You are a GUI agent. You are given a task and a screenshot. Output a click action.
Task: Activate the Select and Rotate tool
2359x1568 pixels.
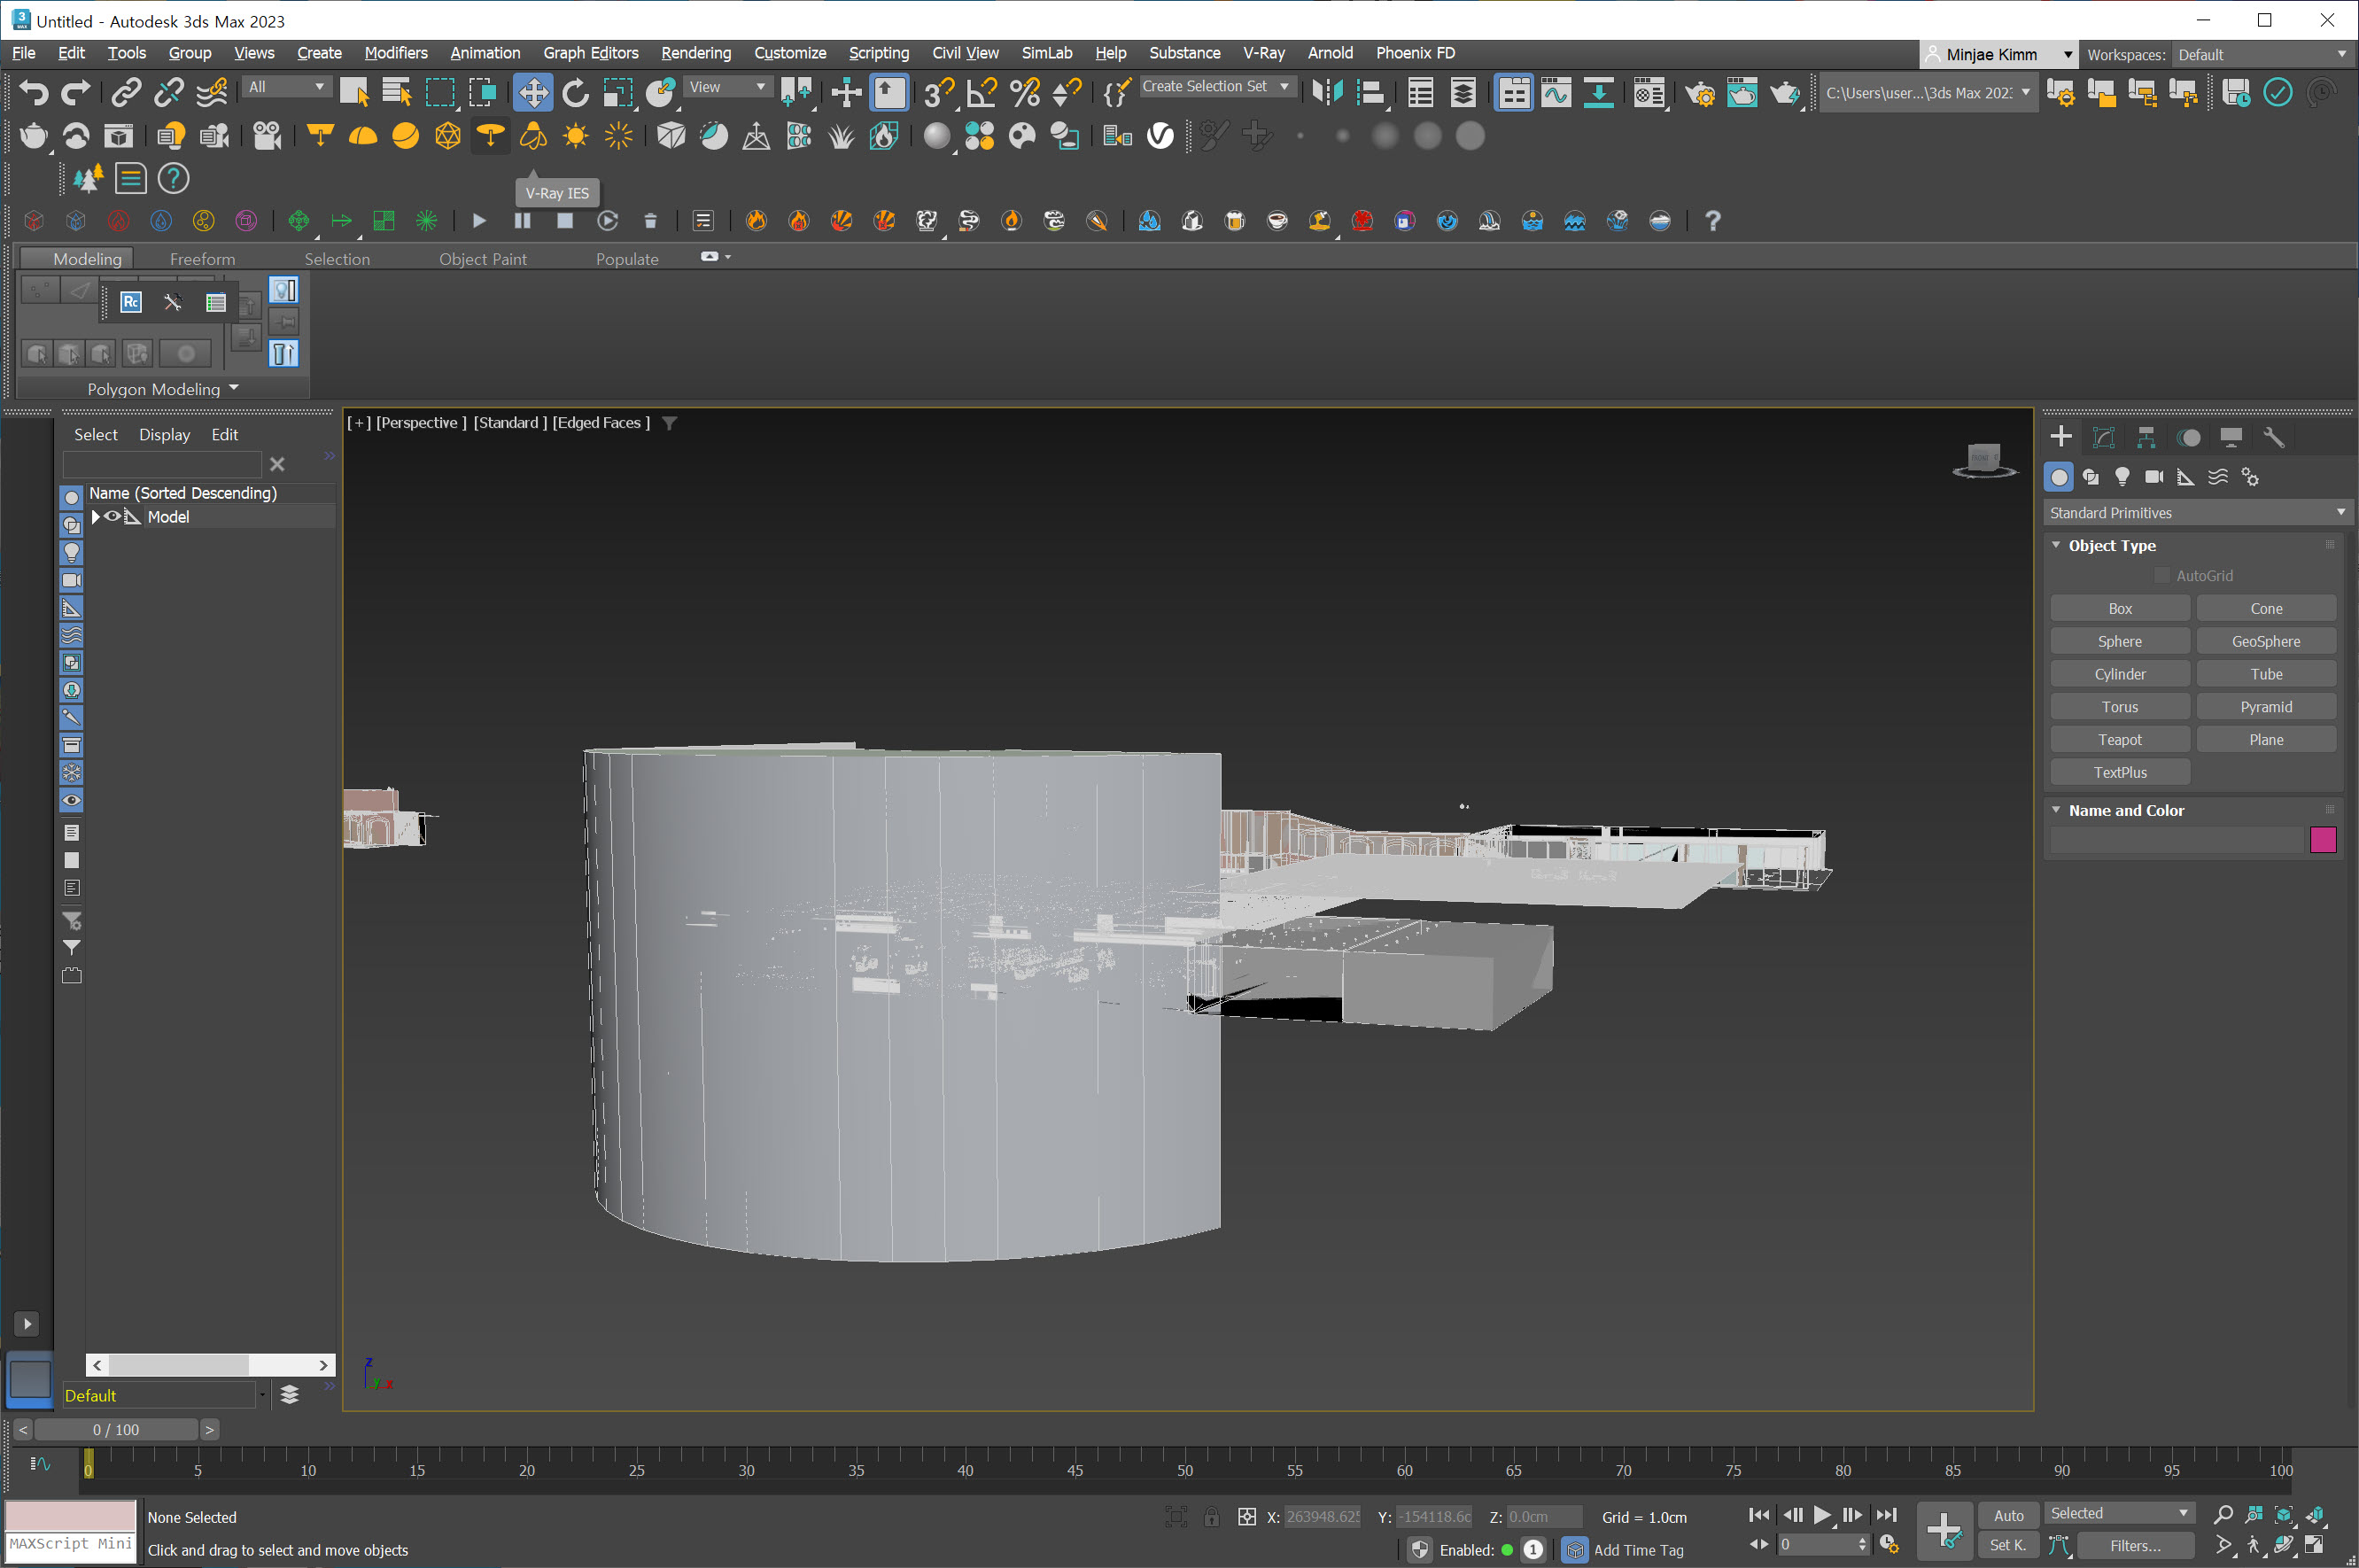[575, 93]
